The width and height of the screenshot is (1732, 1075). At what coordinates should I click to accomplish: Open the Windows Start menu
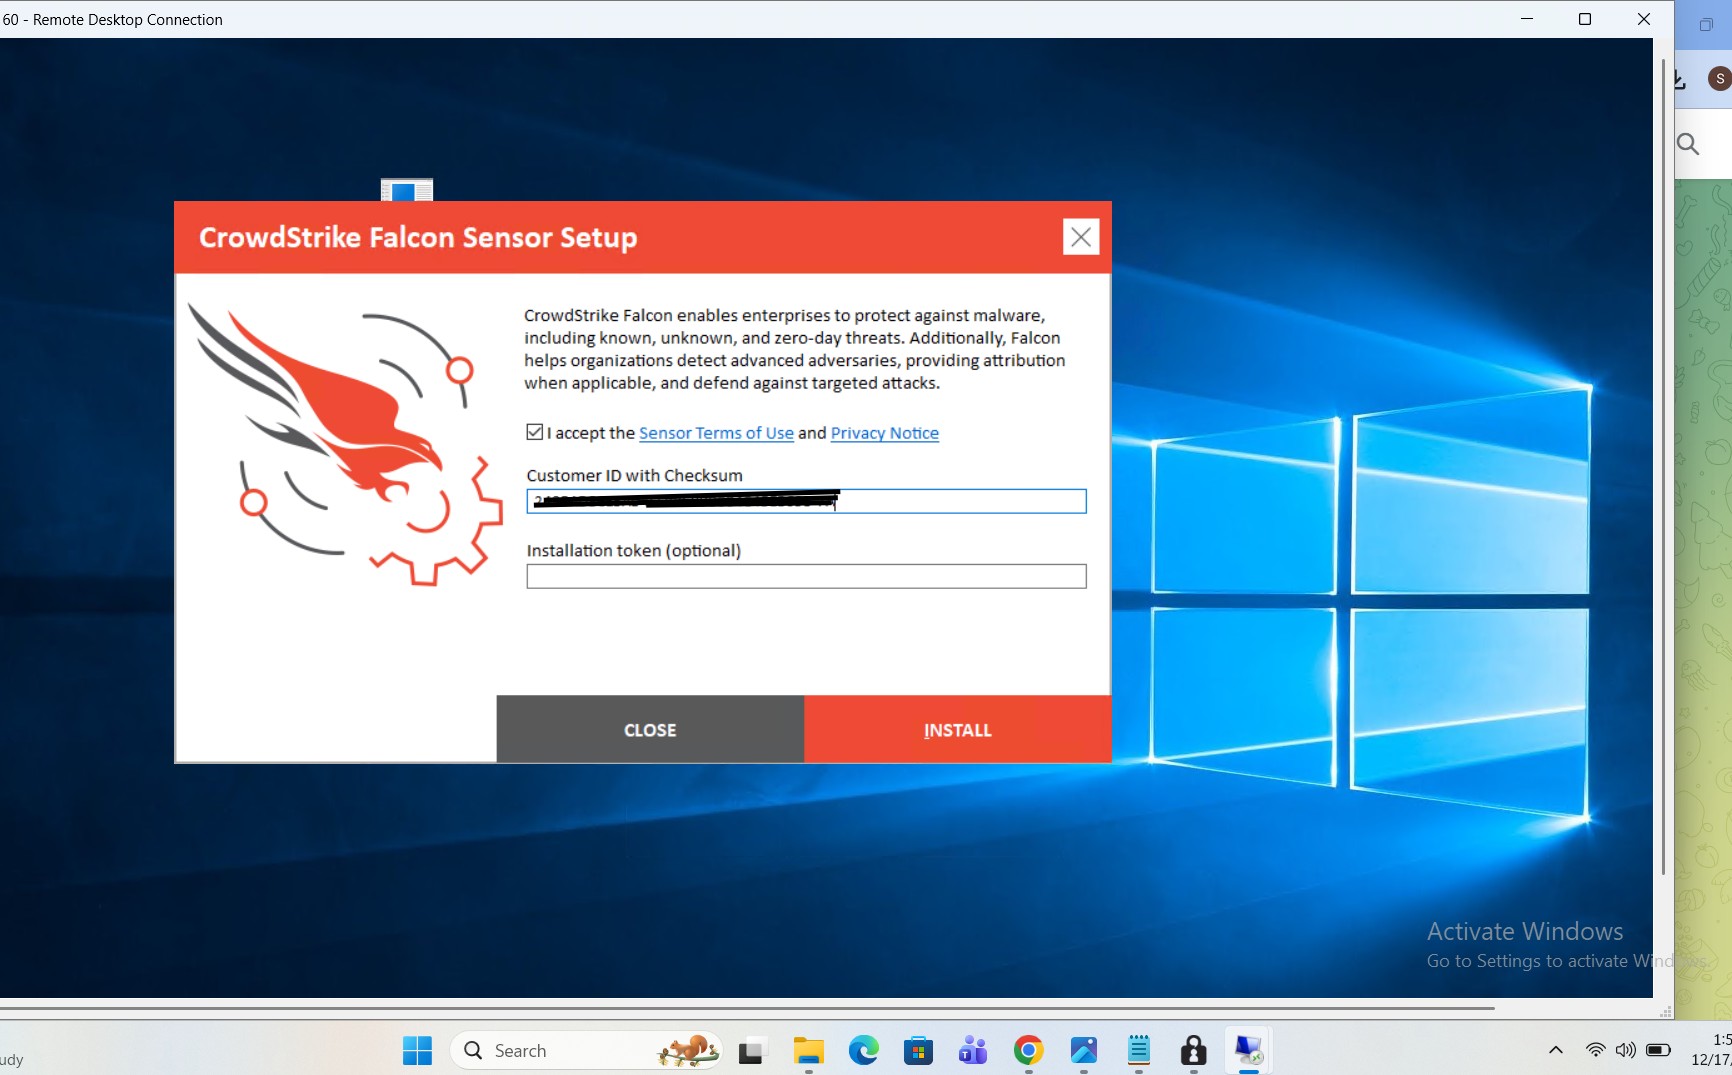[417, 1051]
